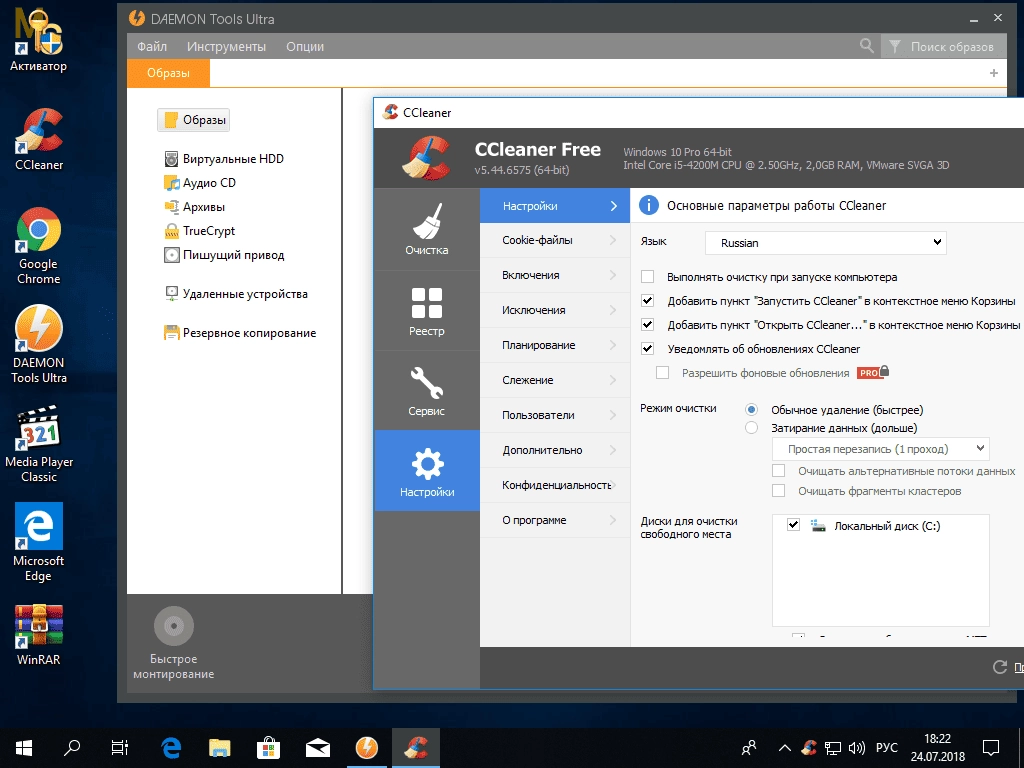Image resolution: width=1024 pixels, height=768 pixels.
Task: Open the Дополнительно settings page
Action: 554,450
